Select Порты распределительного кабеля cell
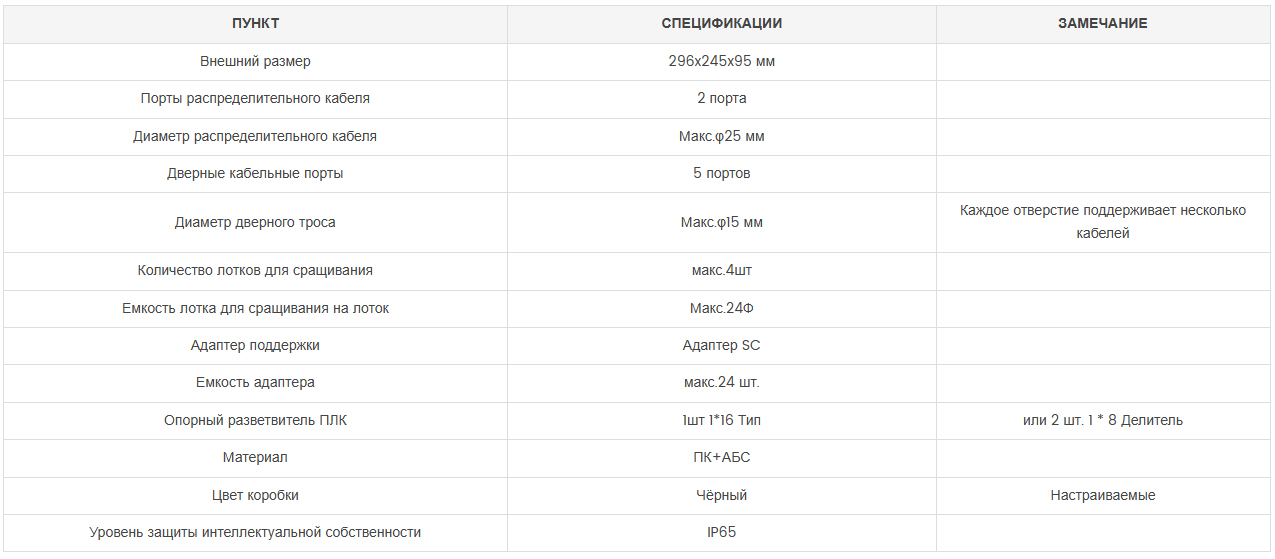Image resolution: width=1275 pixels, height=559 pixels. pyautogui.click(x=255, y=99)
